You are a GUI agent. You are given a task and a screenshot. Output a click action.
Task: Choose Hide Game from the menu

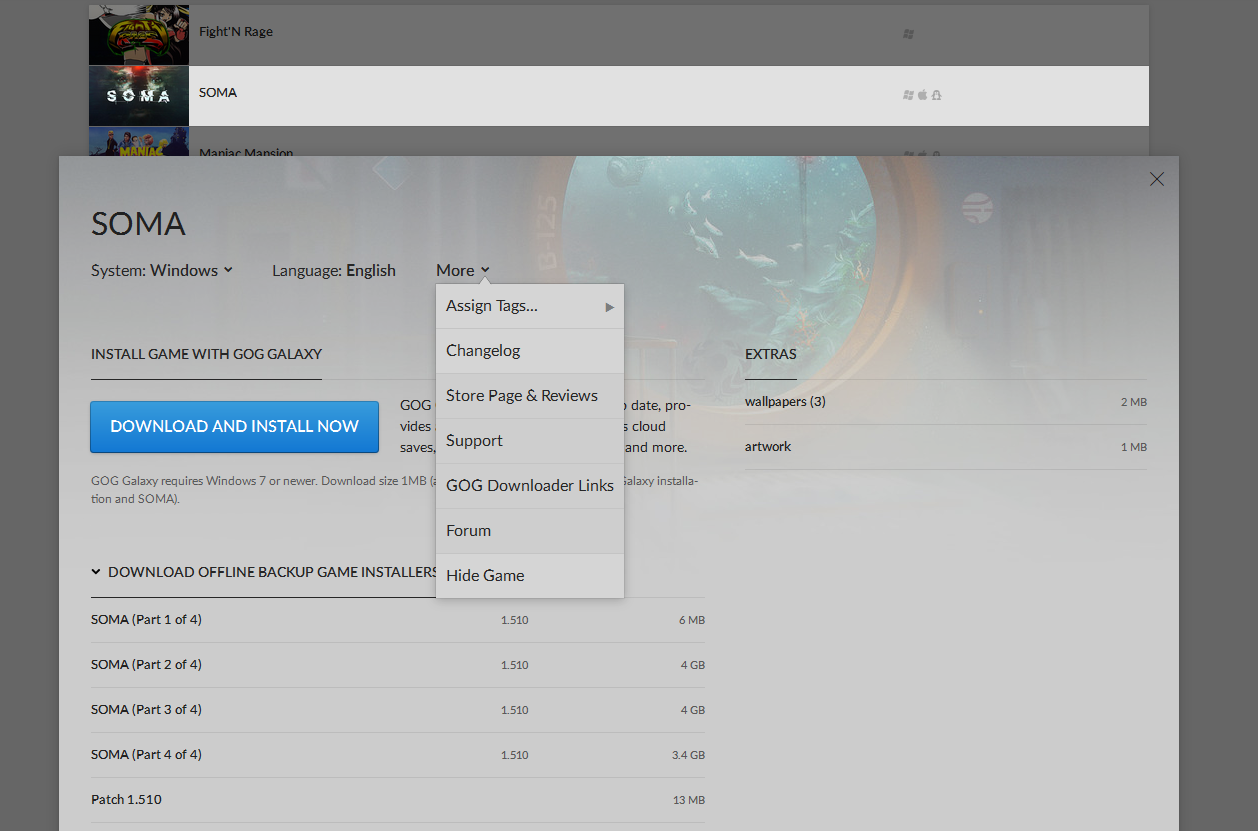click(x=530, y=576)
